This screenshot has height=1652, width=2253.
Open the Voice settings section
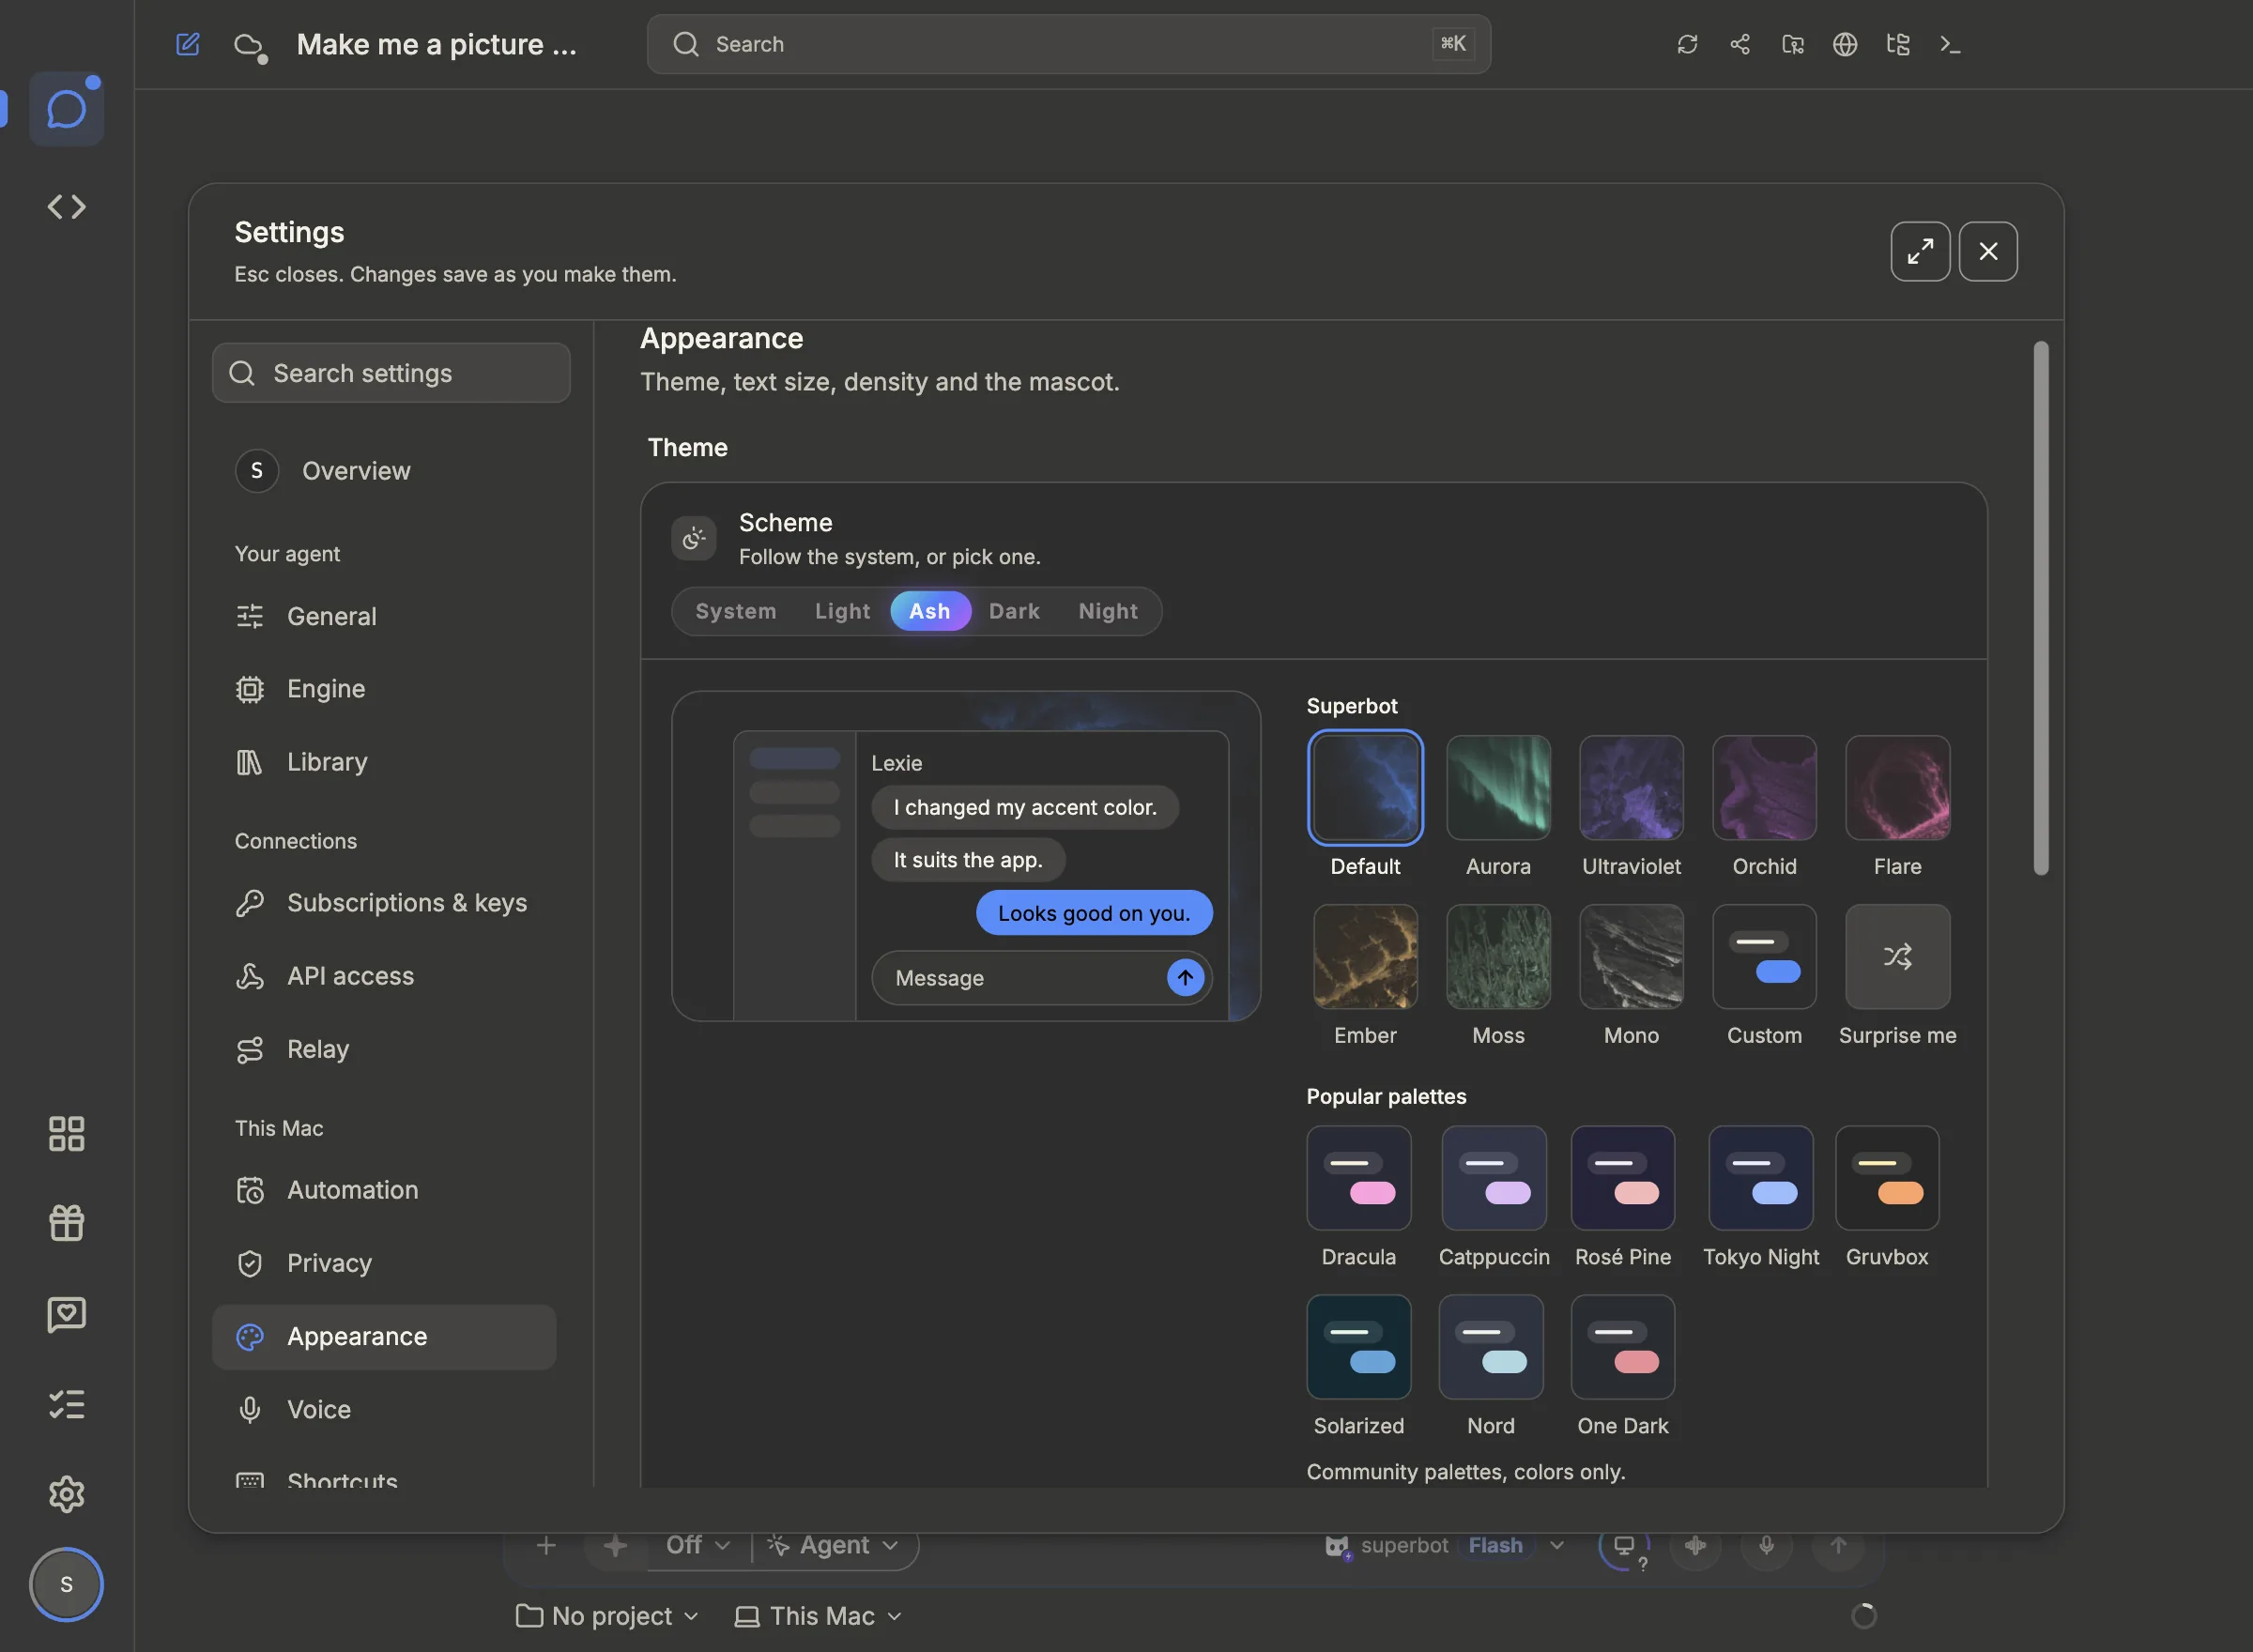384,1409
